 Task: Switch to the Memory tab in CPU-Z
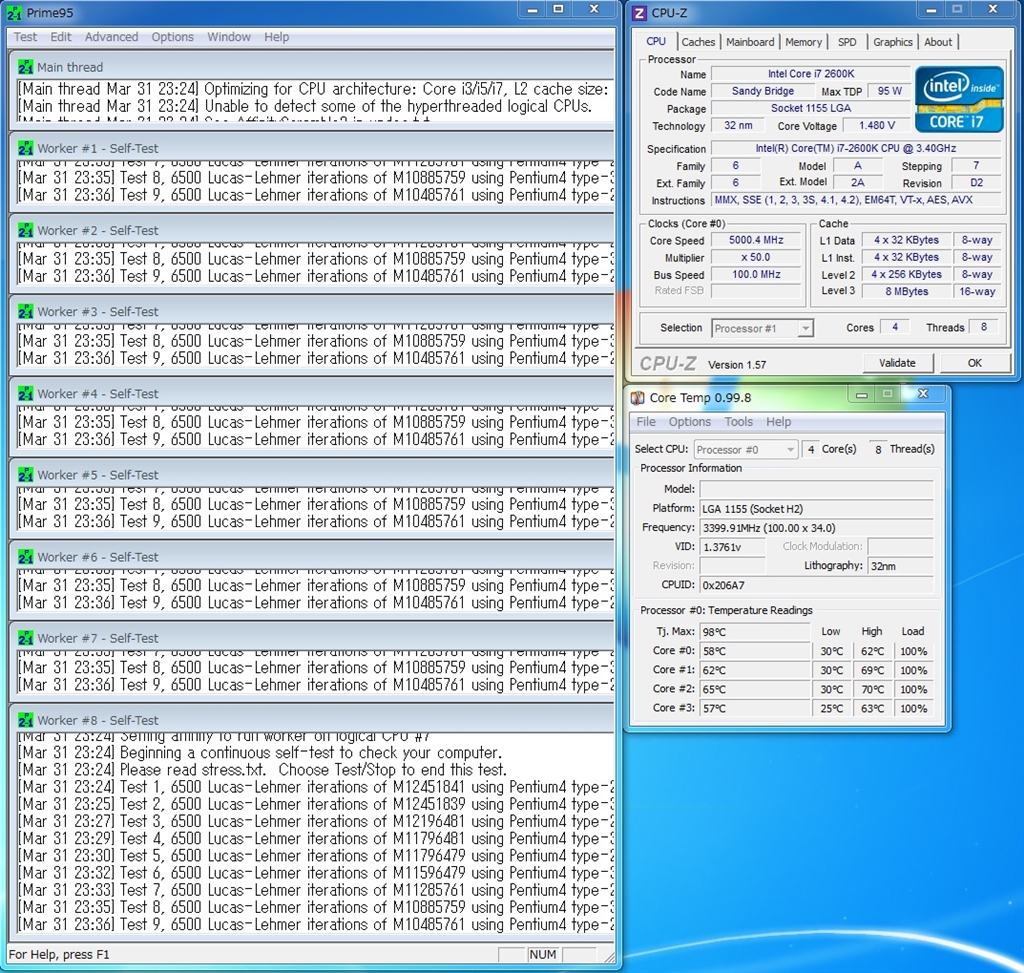[x=803, y=42]
